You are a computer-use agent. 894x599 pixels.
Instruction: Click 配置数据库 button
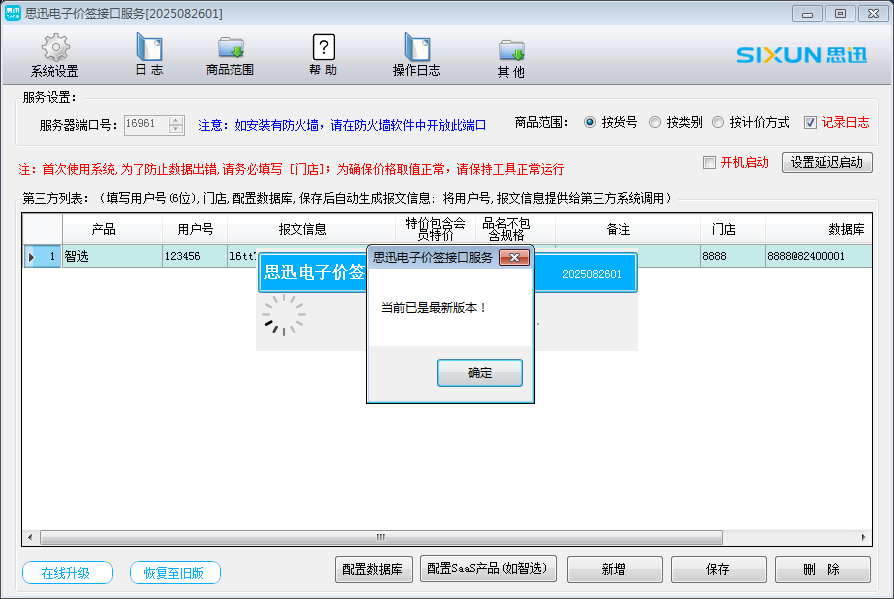click(x=373, y=569)
